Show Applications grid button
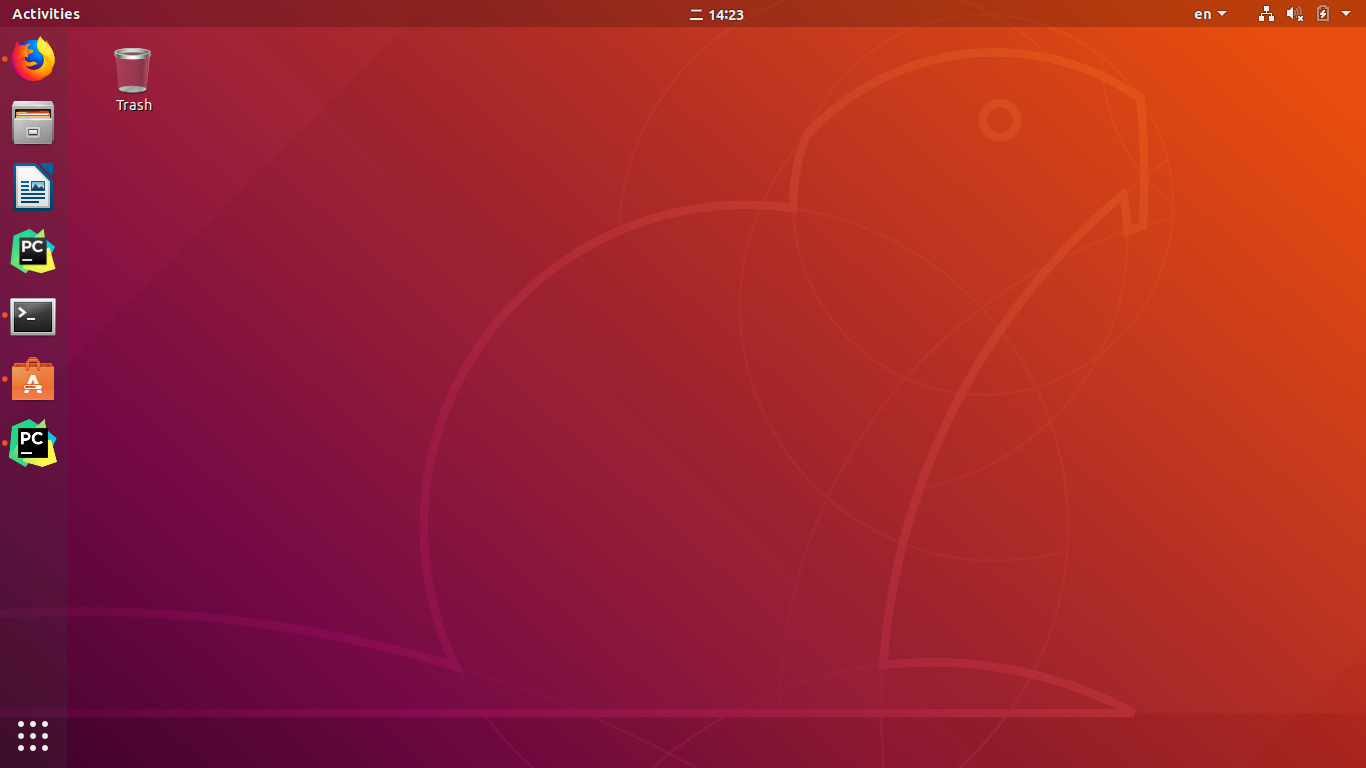The image size is (1366, 768). 33,736
